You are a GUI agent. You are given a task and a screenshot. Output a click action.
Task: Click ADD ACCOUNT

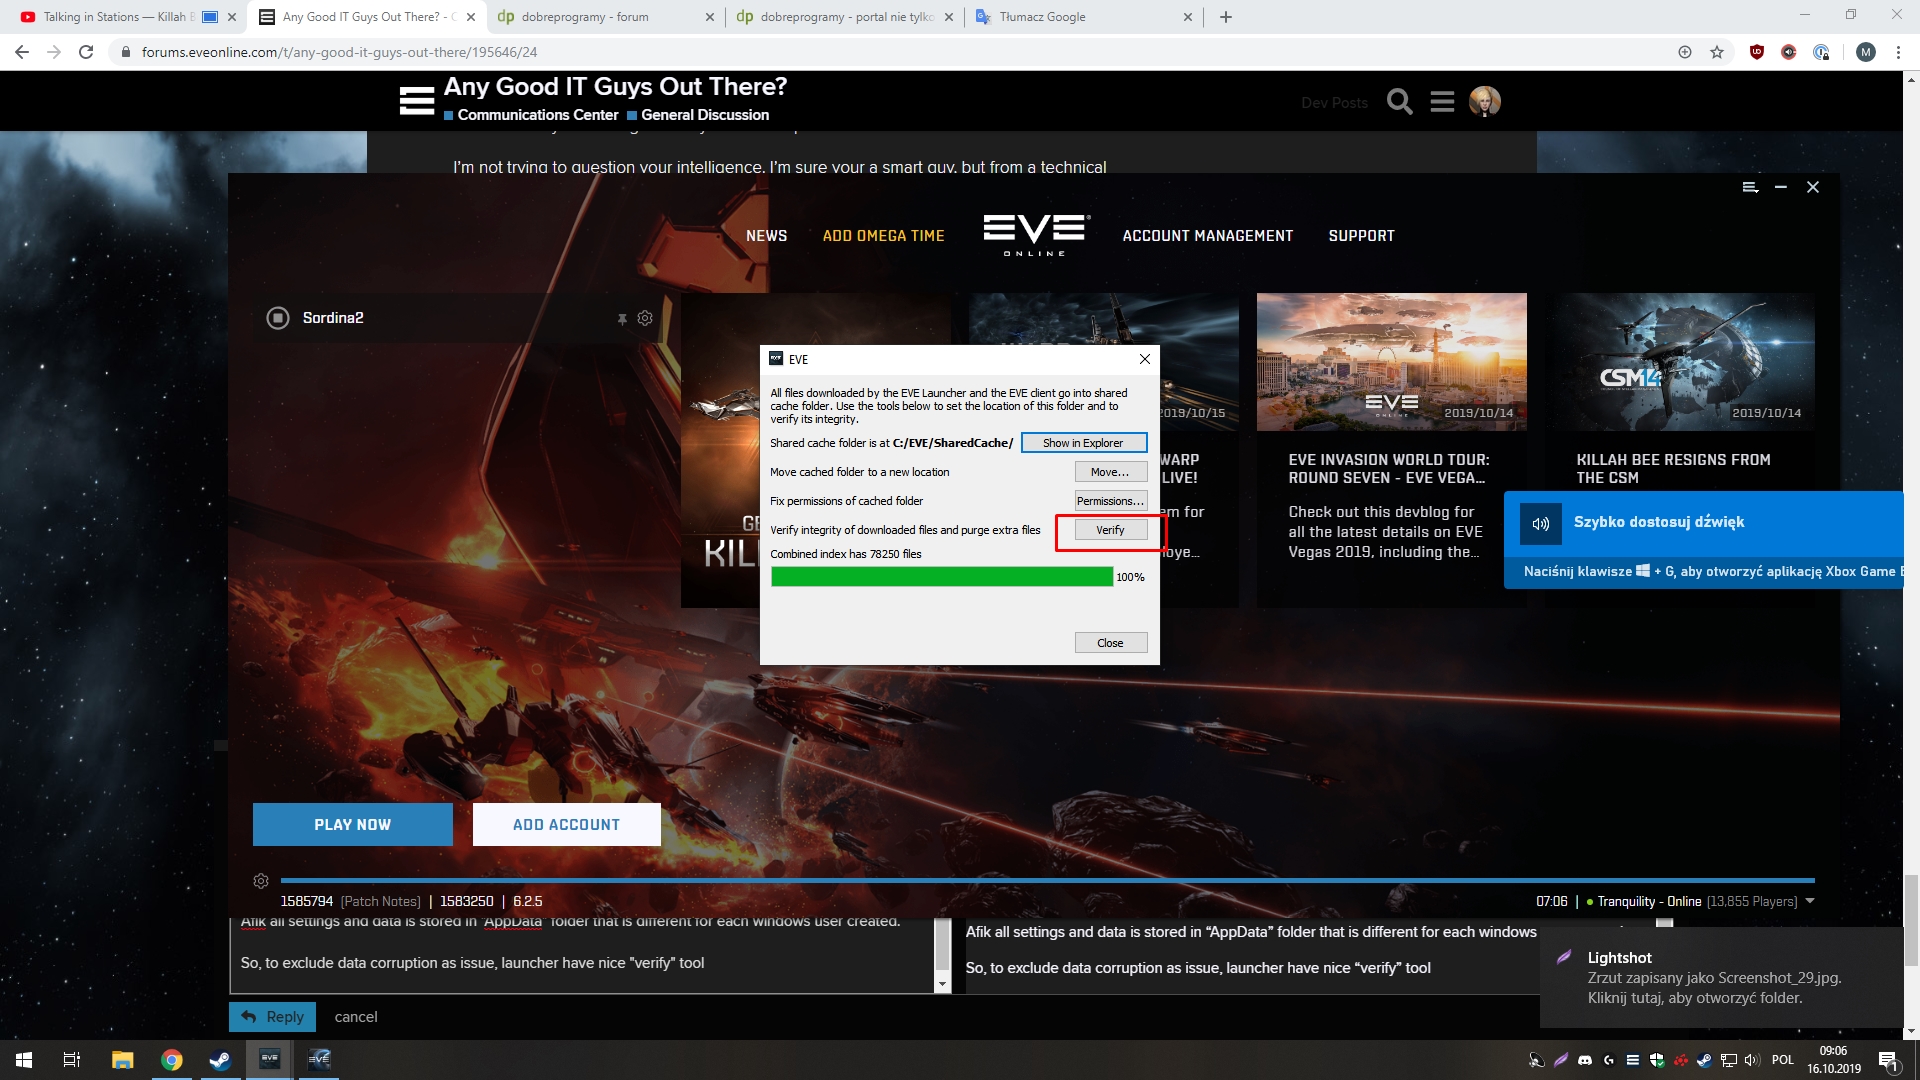[x=566, y=825]
